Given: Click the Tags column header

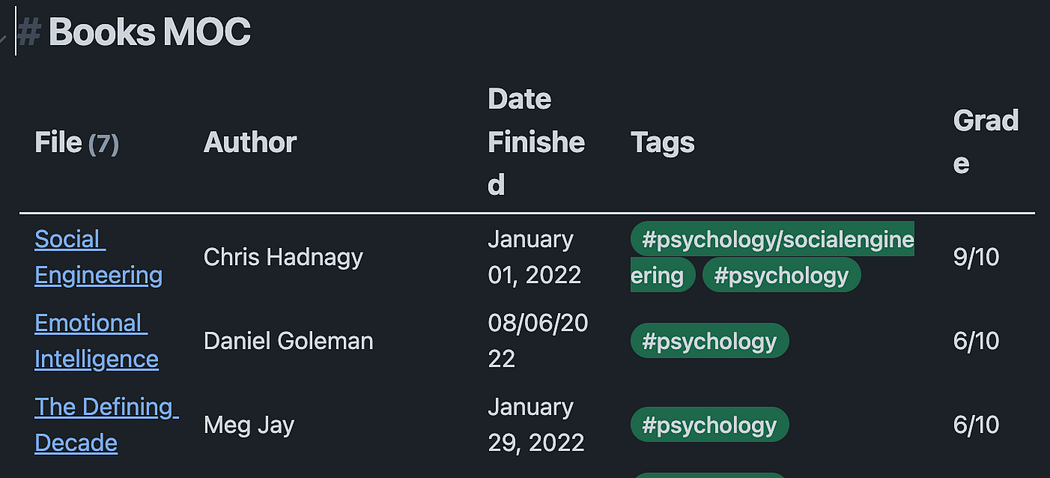Looking at the screenshot, I should 662,142.
